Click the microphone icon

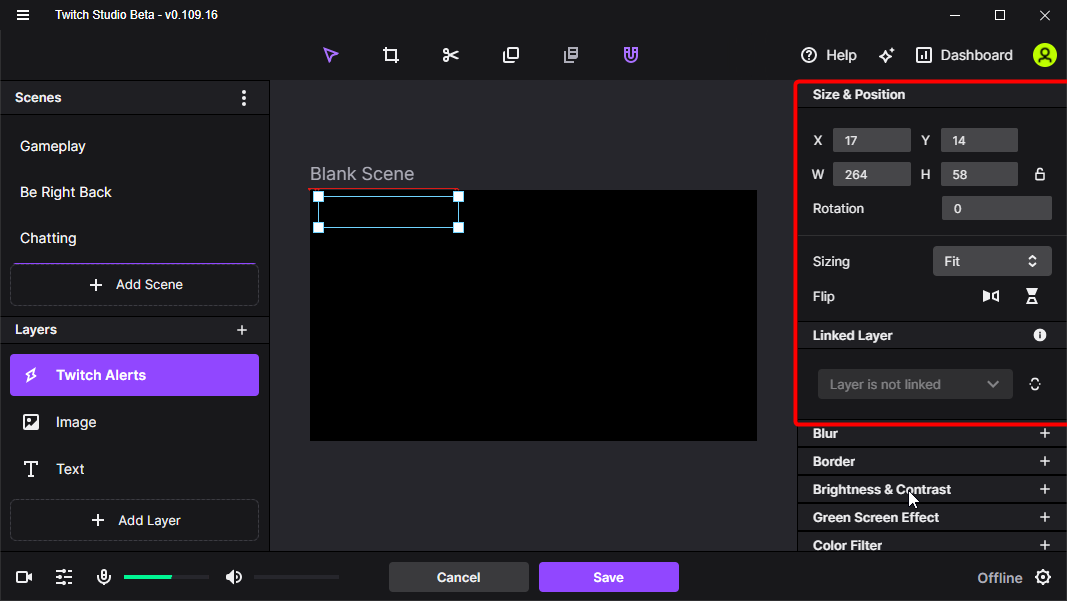[x=104, y=577]
